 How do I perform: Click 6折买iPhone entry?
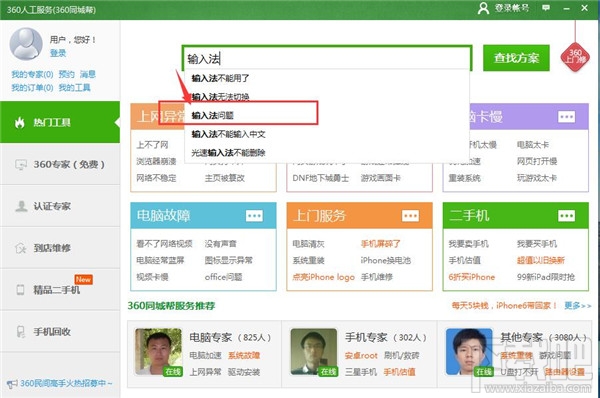coord(472,277)
